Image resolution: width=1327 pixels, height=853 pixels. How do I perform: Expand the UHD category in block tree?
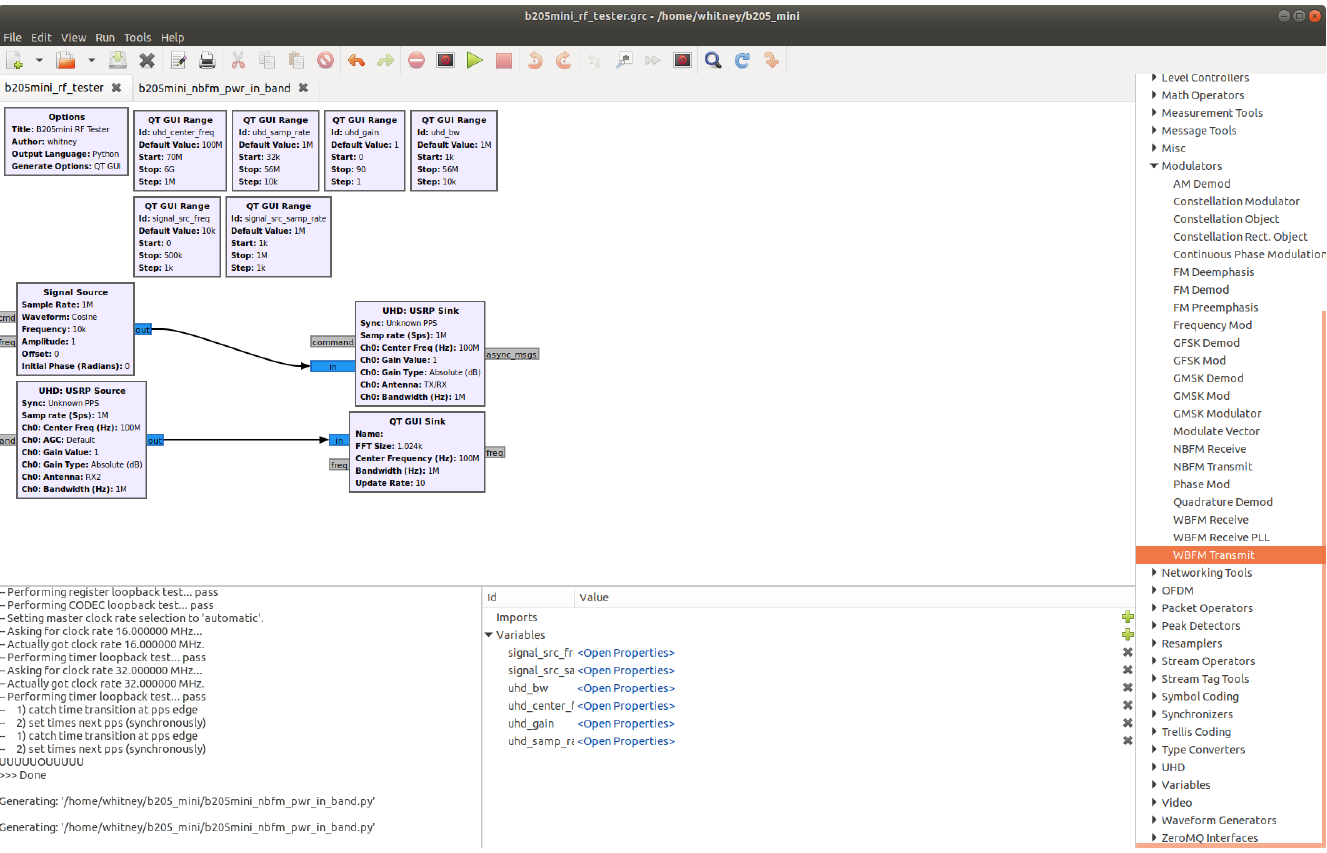tap(1154, 767)
